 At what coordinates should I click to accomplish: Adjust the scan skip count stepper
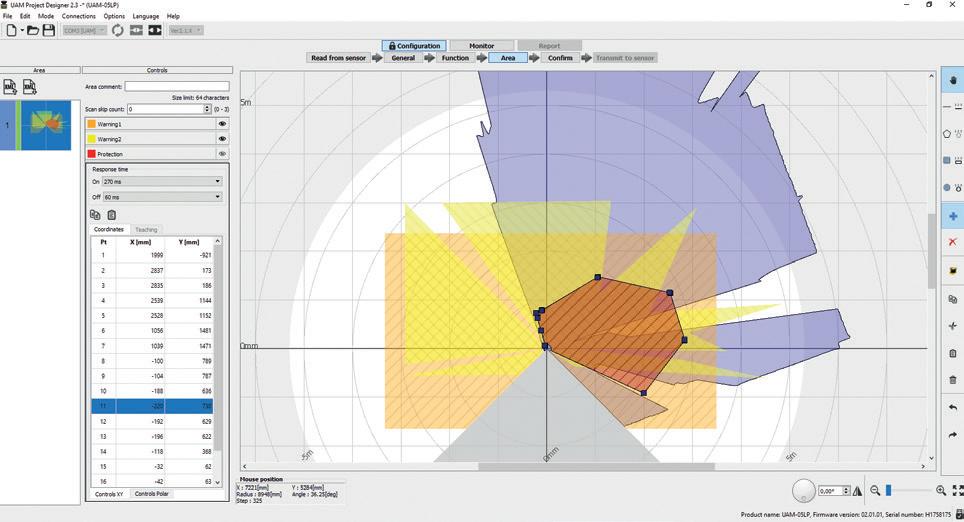click(x=207, y=109)
